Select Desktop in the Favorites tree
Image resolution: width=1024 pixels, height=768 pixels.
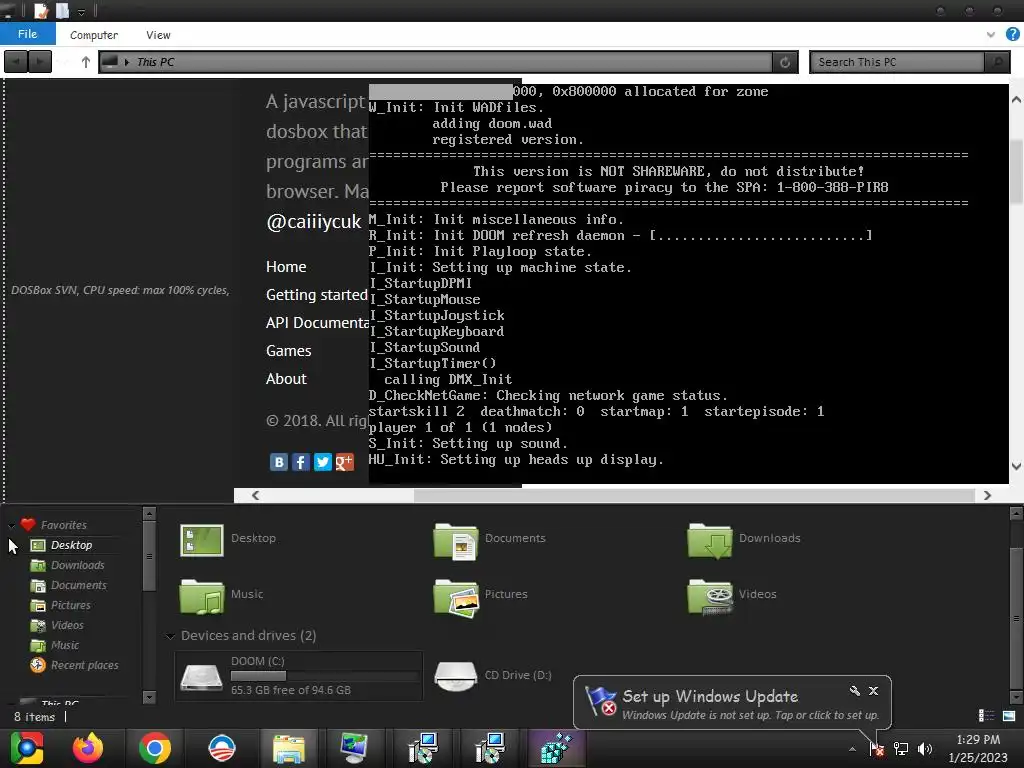(71, 545)
